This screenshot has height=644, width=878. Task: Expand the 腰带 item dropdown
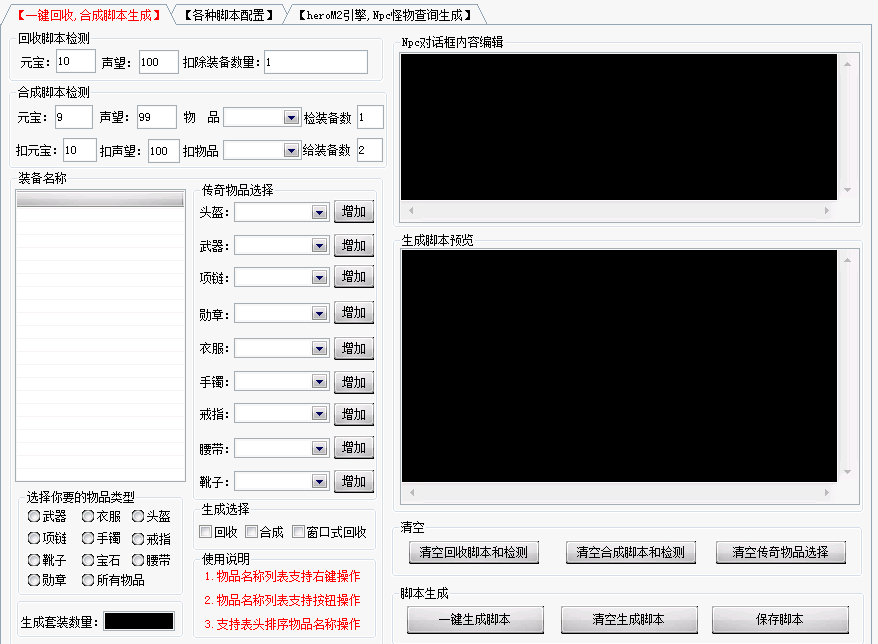pyautogui.click(x=319, y=448)
